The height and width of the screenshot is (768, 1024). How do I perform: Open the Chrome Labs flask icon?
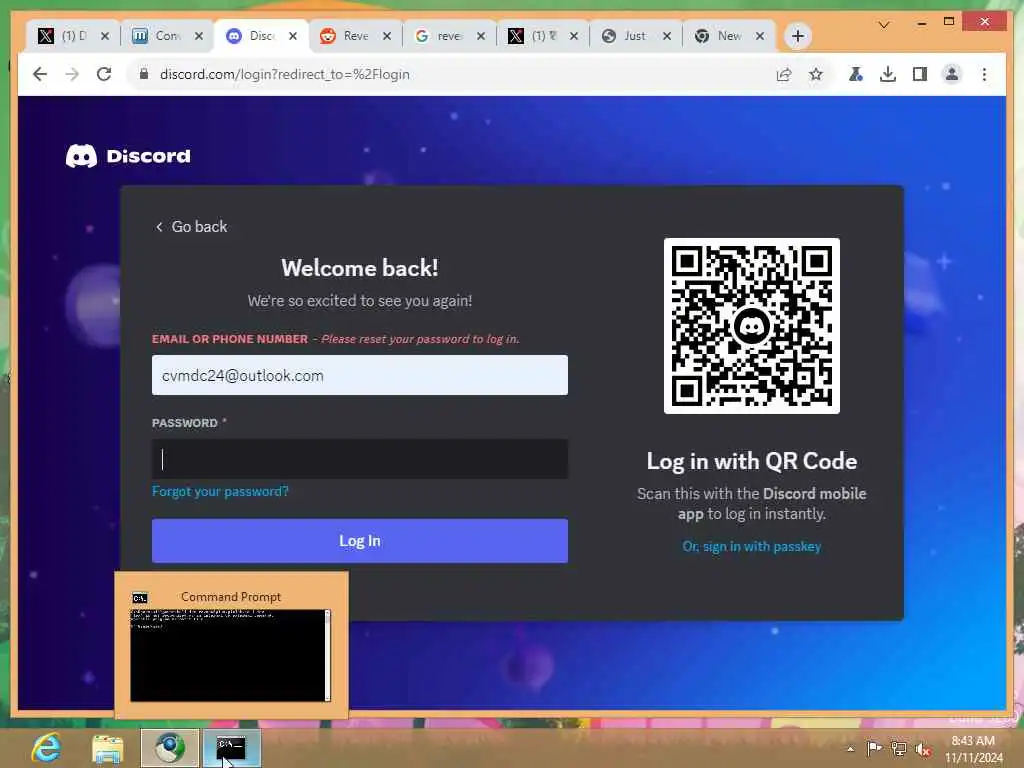click(856, 74)
